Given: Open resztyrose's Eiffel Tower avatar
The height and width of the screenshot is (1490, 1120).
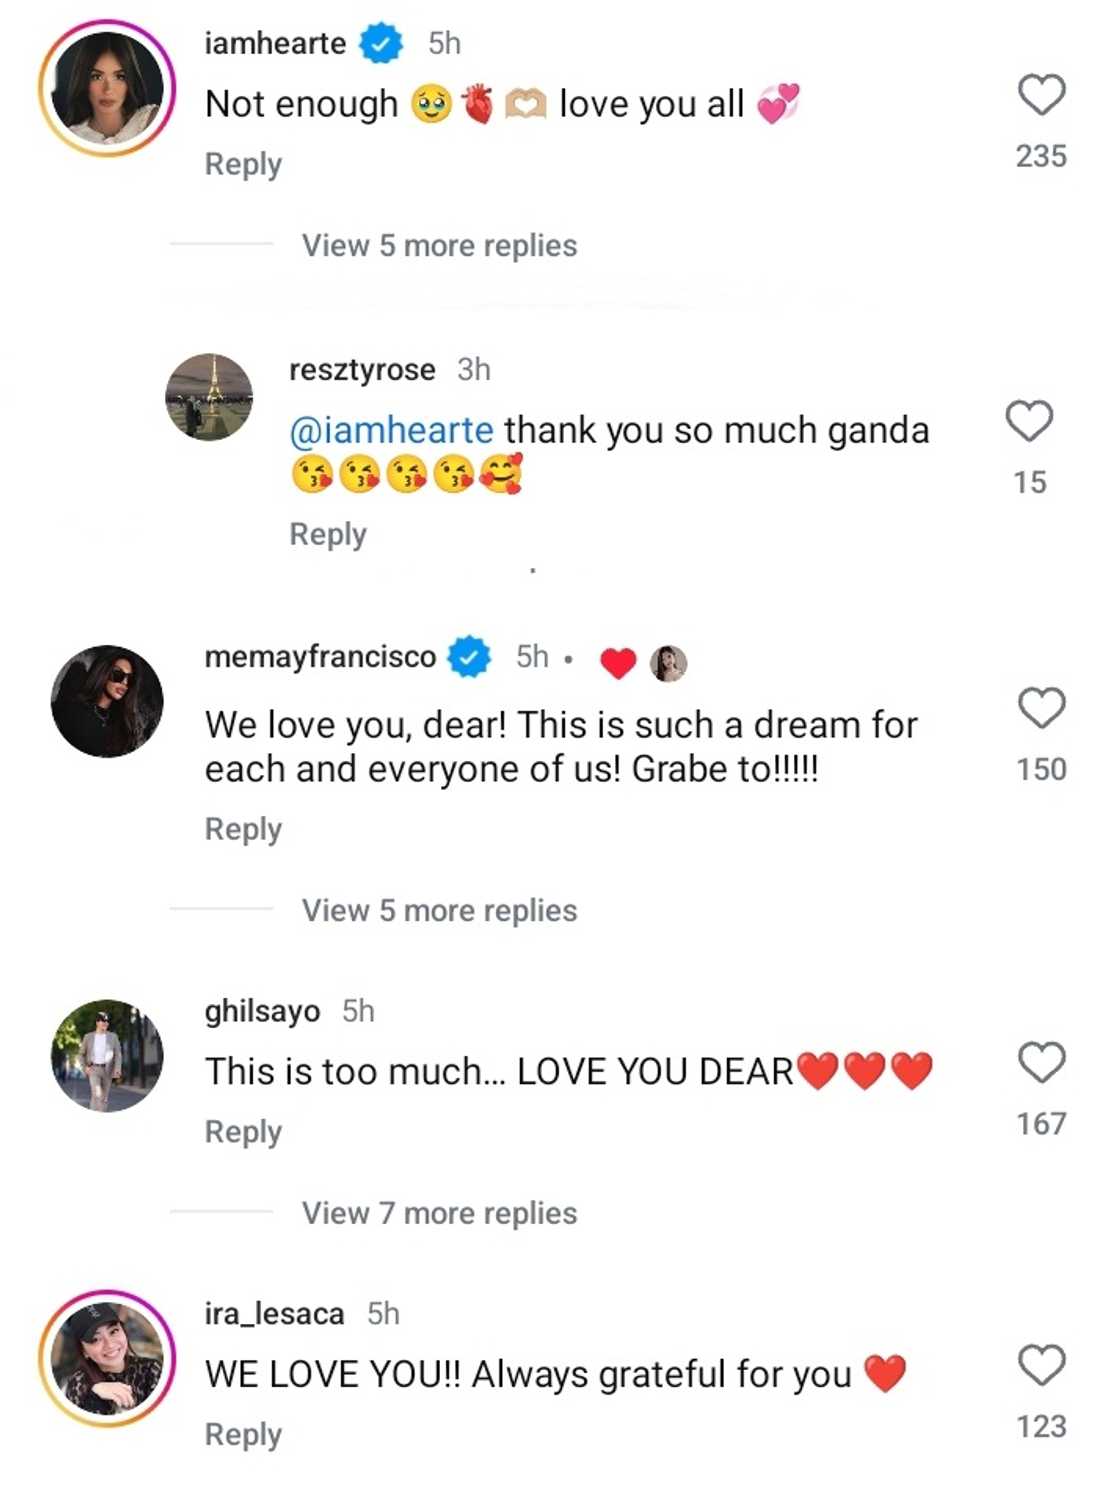Looking at the screenshot, I should [x=209, y=397].
